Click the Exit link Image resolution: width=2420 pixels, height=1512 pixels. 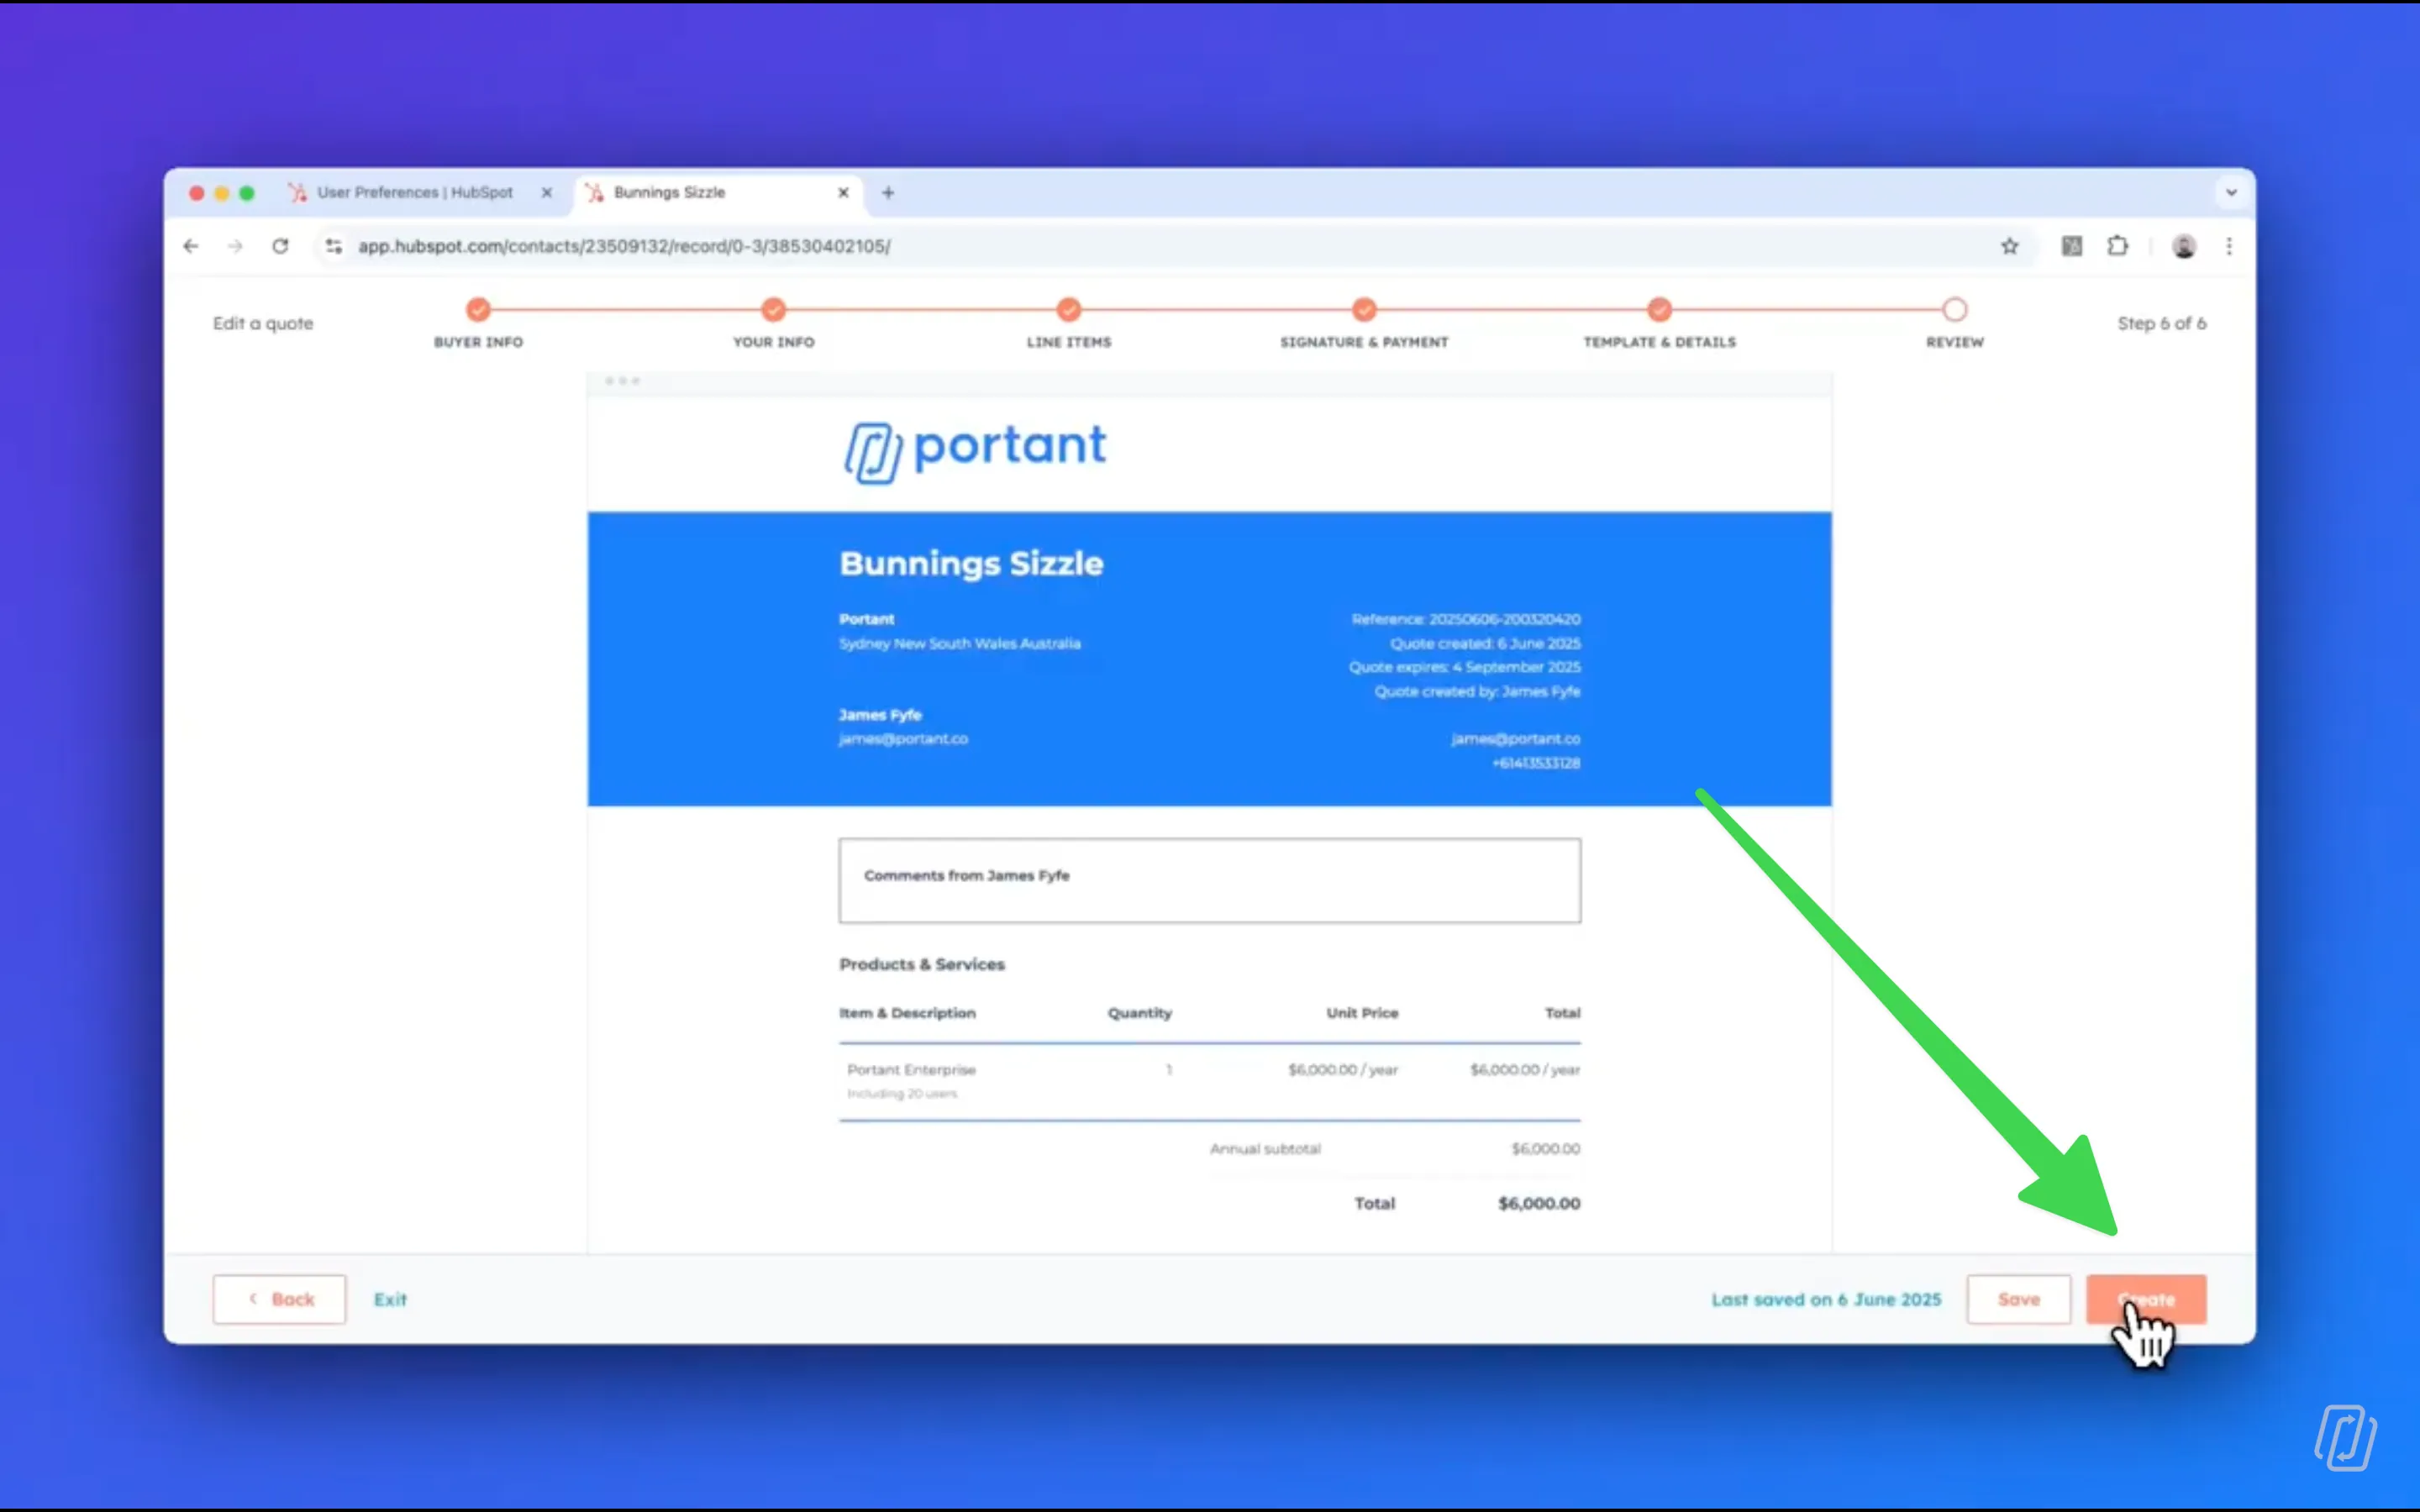coord(390,1299)
